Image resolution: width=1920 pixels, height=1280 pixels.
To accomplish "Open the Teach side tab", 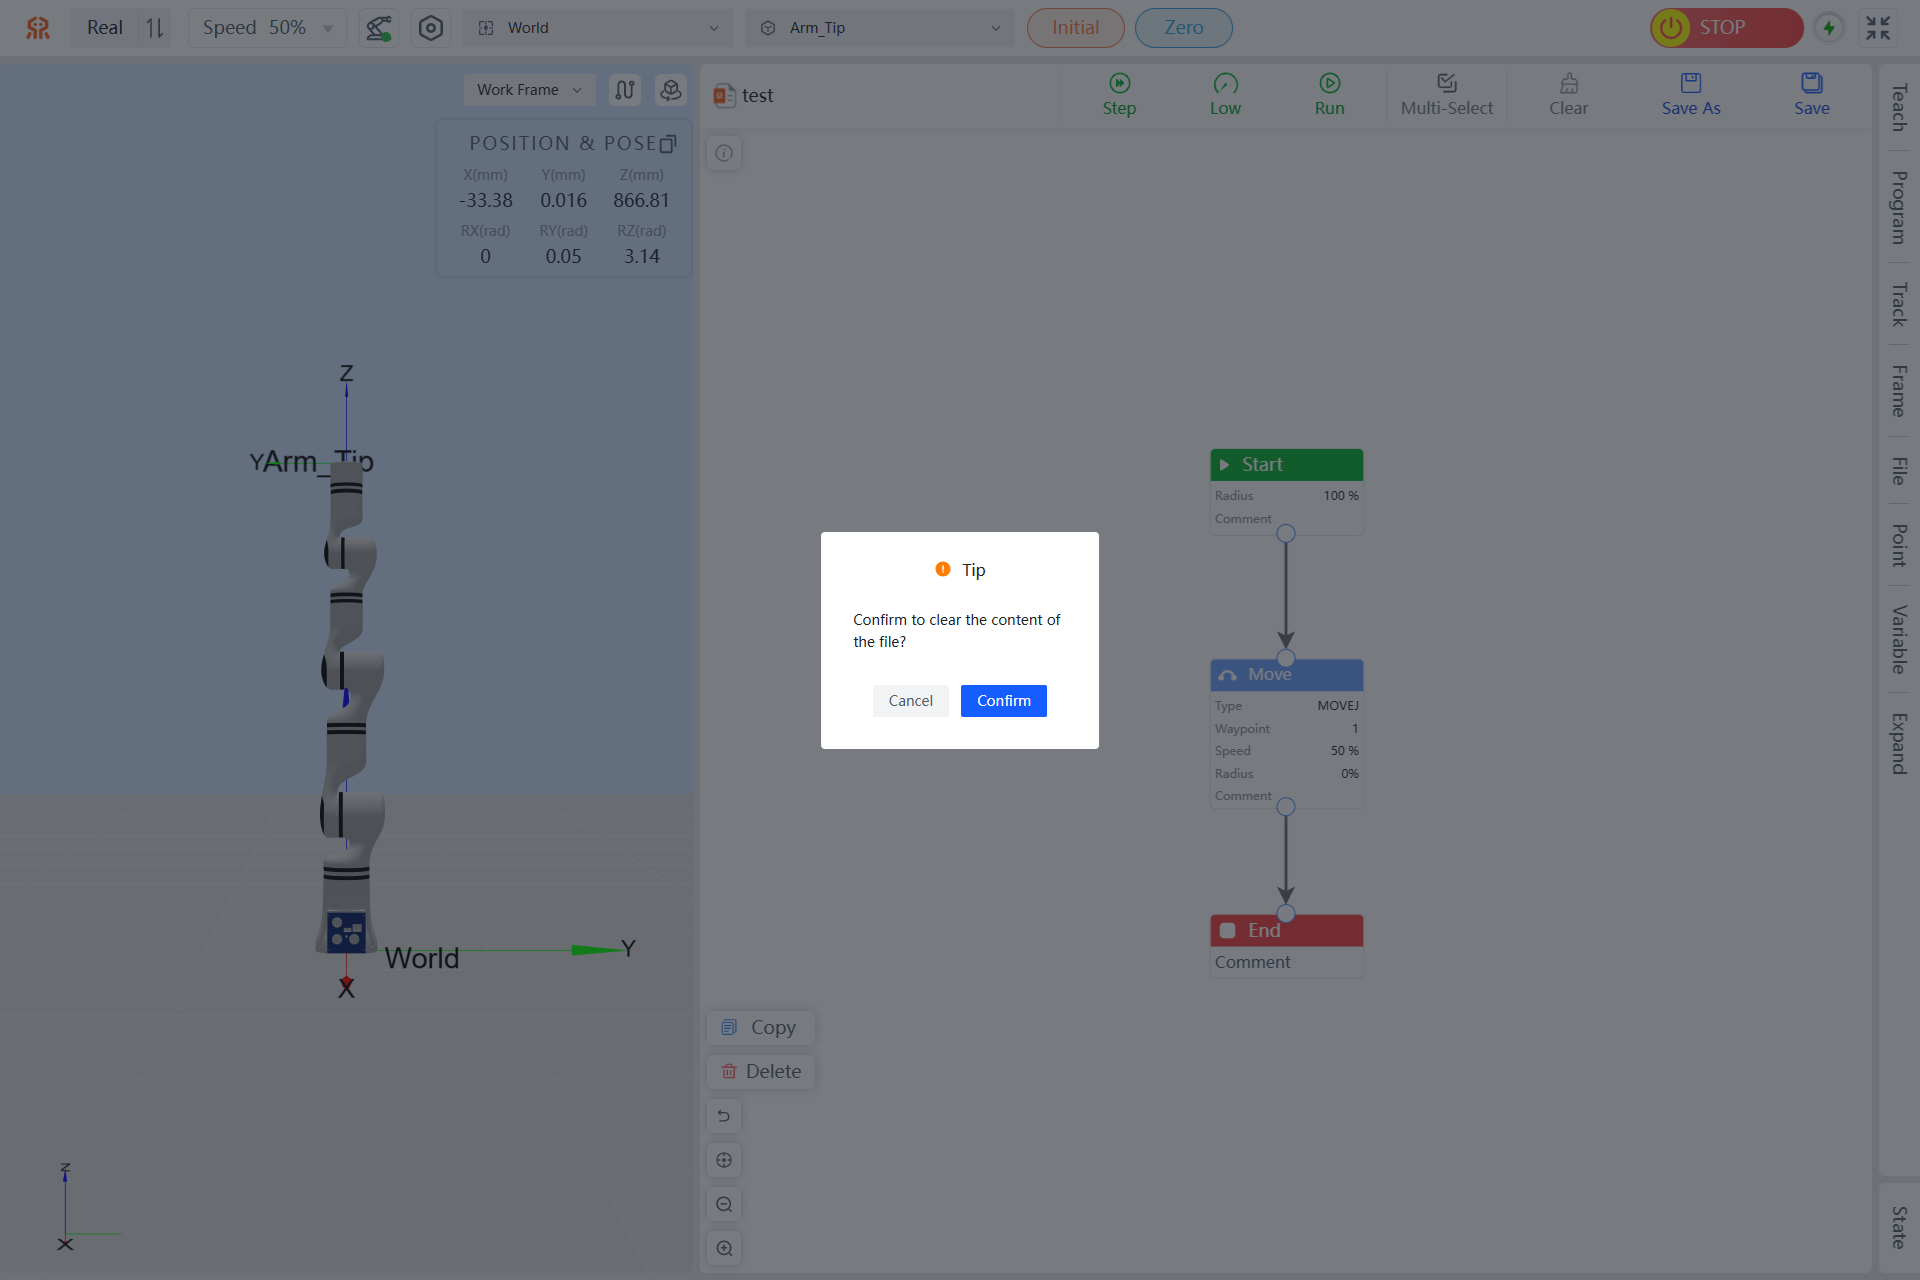I will point(1898,108).
